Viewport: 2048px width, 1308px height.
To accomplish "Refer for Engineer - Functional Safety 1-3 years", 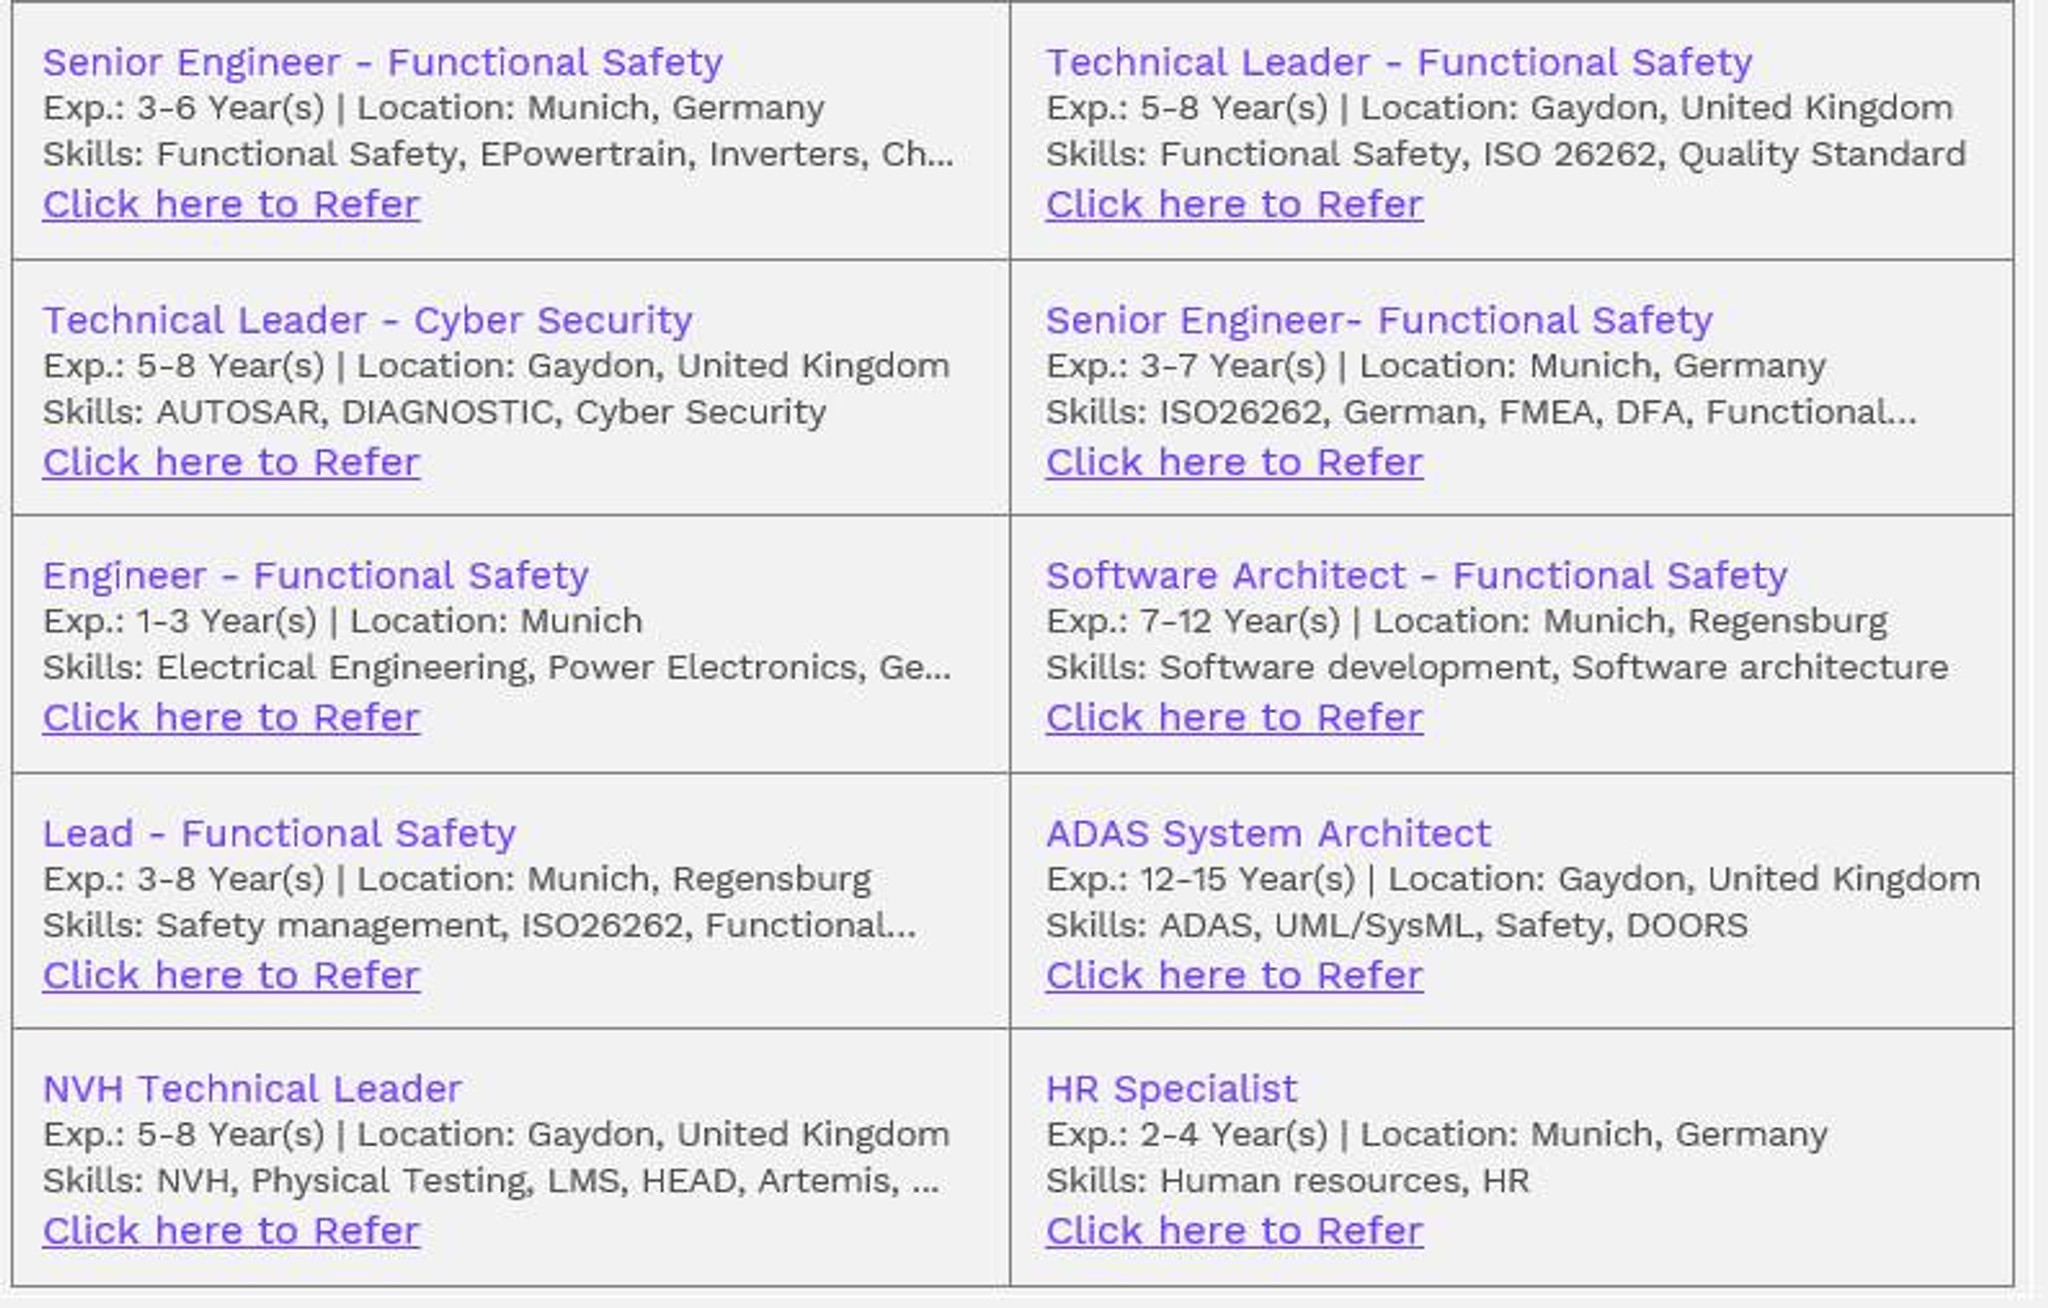I will [231, 717].
